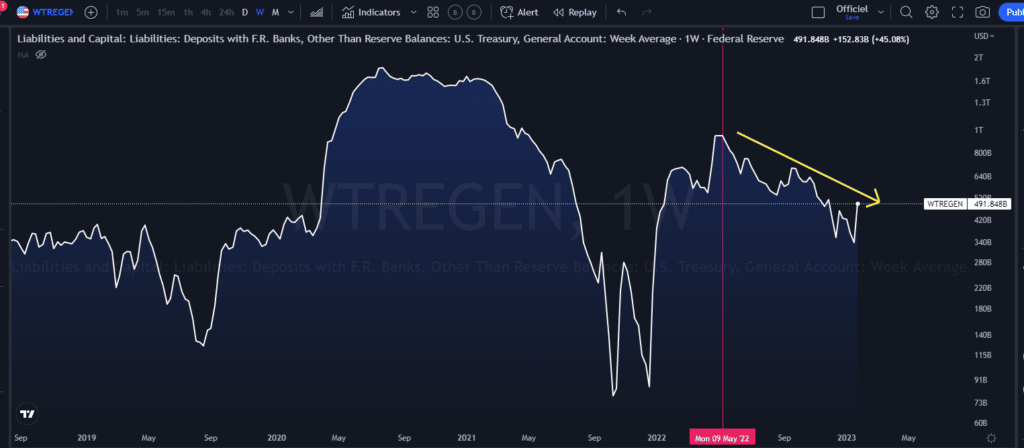Switch to the weekly W timeframe
The width and height of the screenshot is (1024, 448).
pyautogui.click(x=260, y=12)
